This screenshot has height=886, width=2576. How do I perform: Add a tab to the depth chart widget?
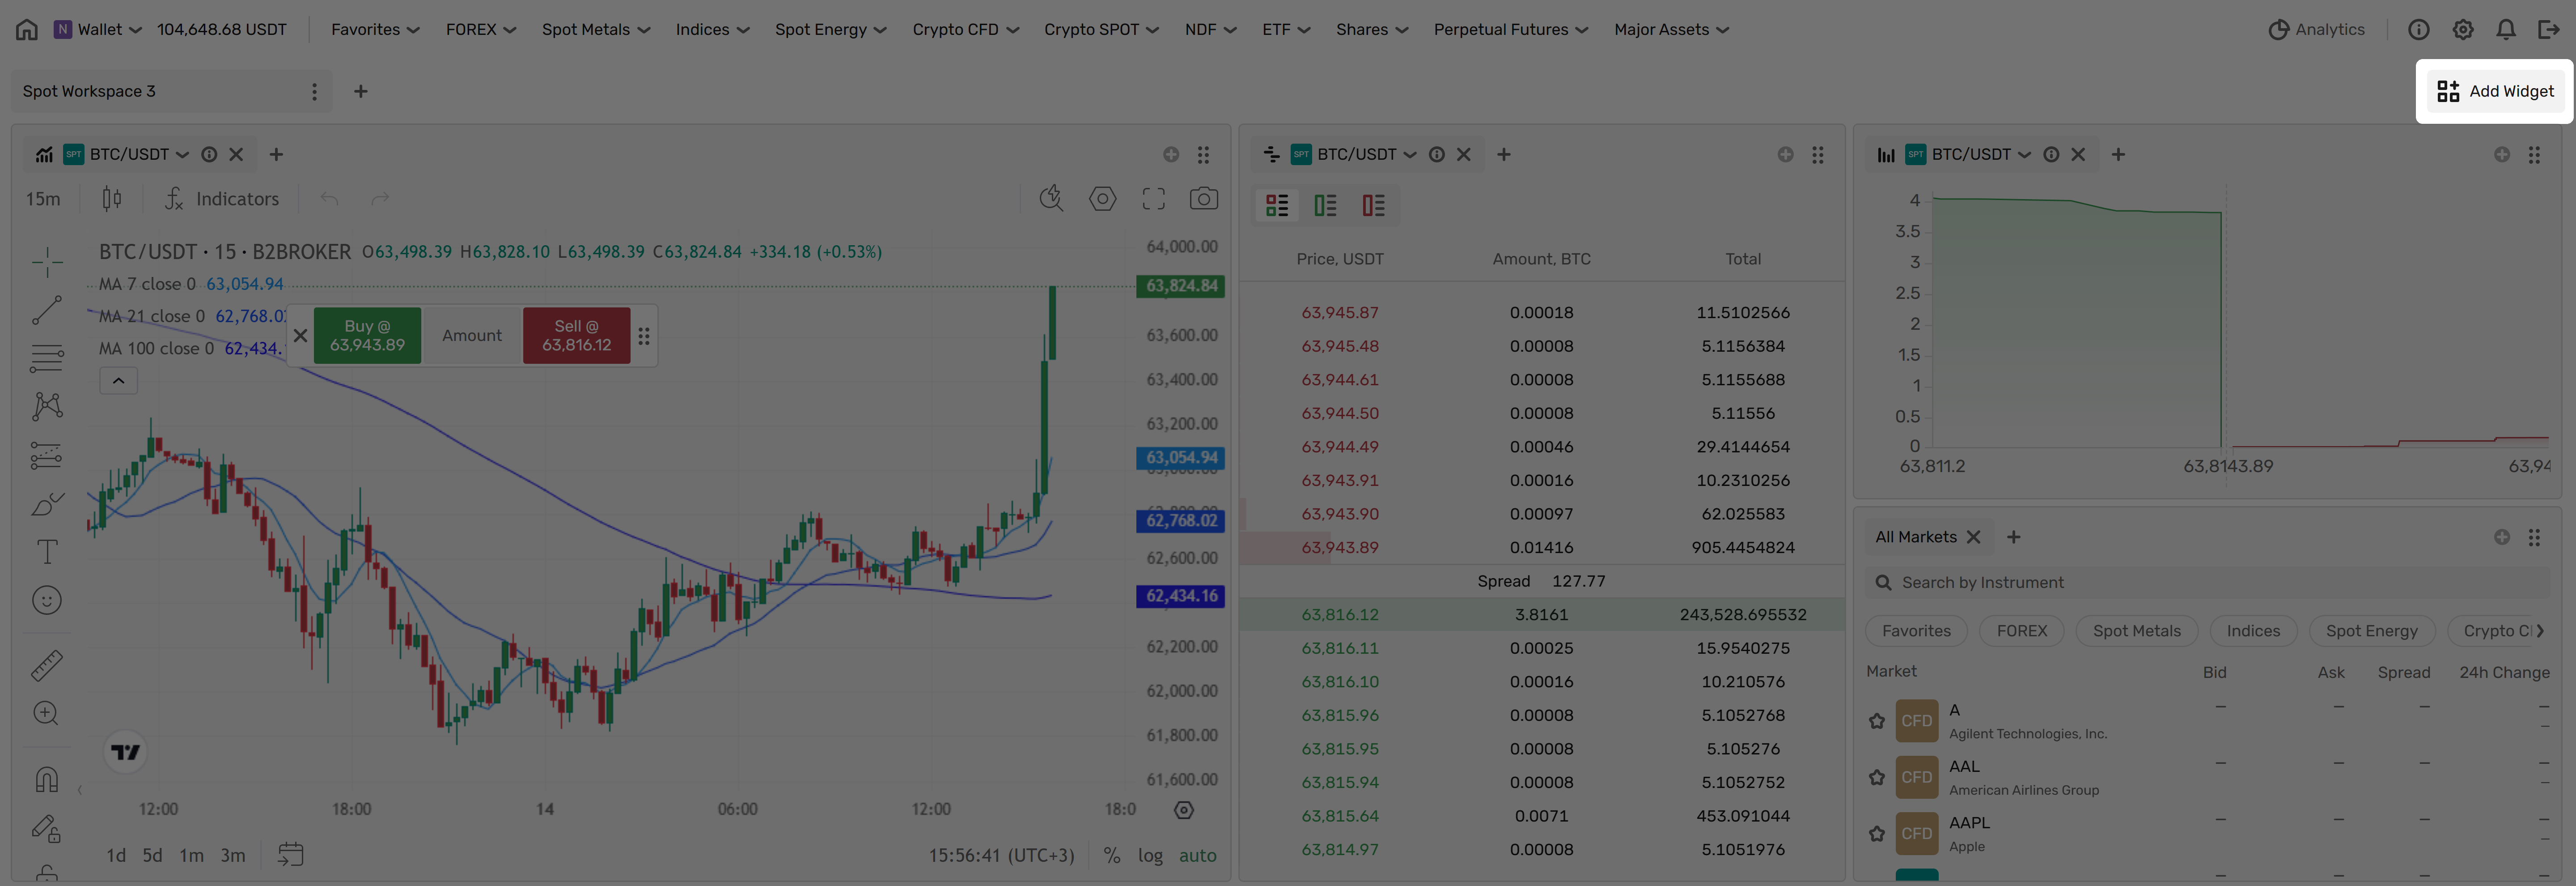click(x=2118, y=155)
